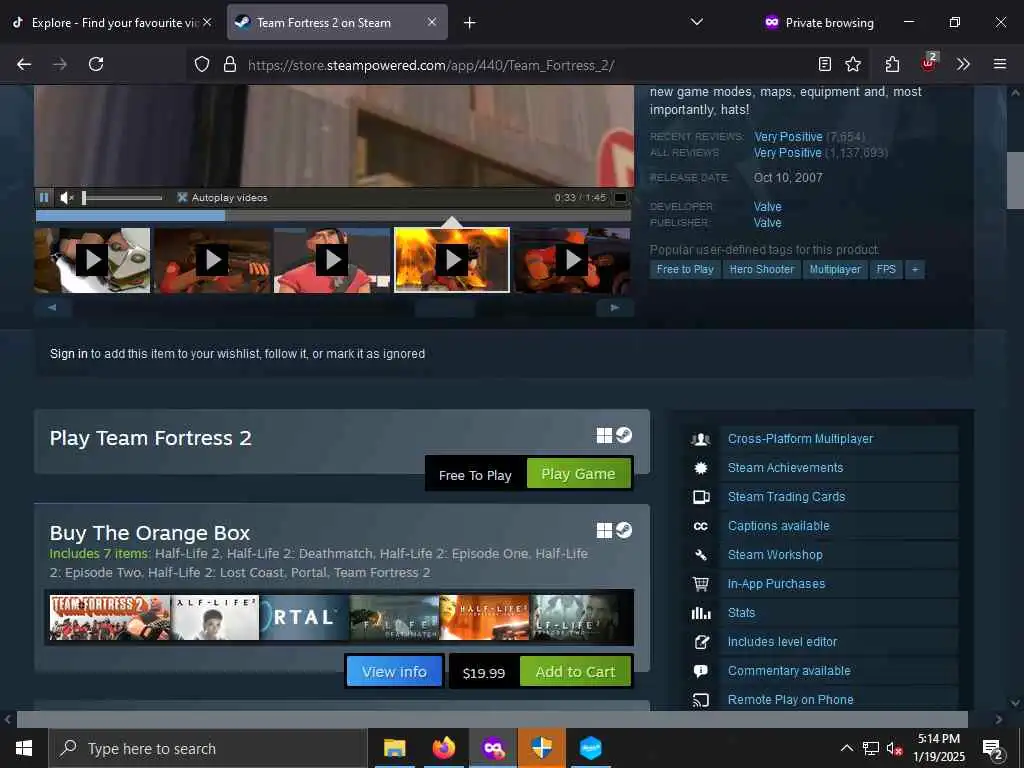Click the Remote Play cast icon
Viewport: 1024px width, 768px height.
[701, 700]
